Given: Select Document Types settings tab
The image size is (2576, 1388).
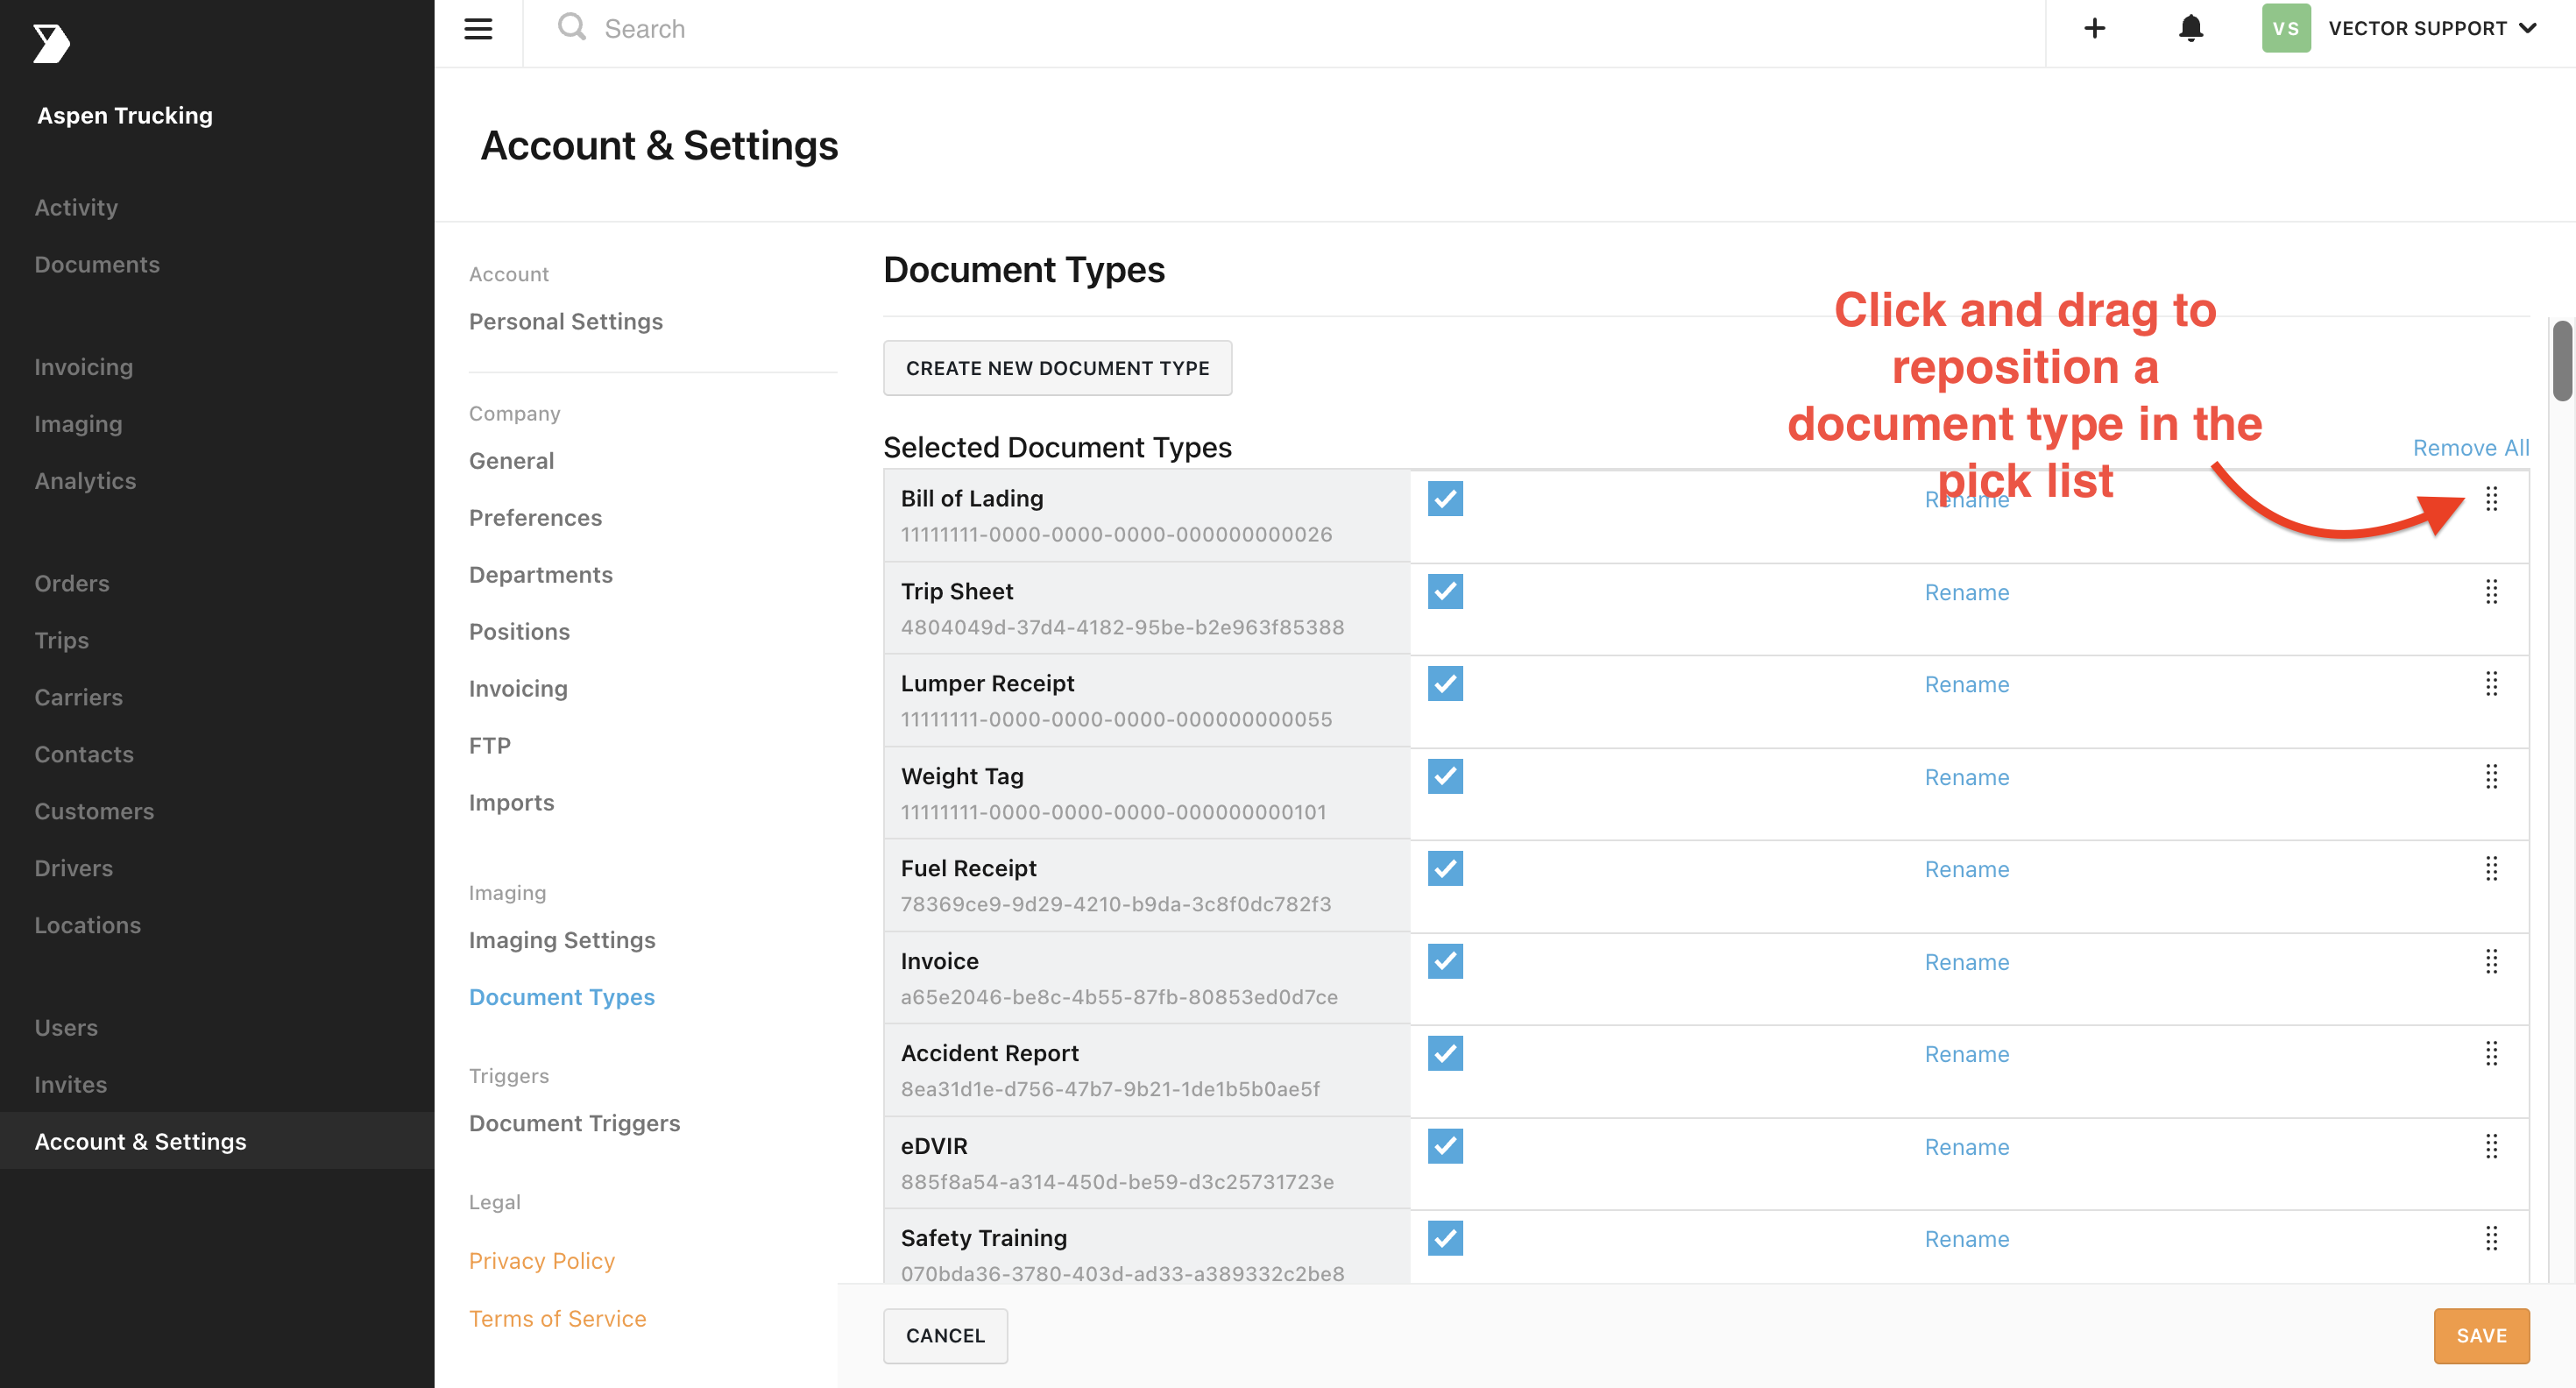Looking at the screenshot, I should [x=562, y=997].
